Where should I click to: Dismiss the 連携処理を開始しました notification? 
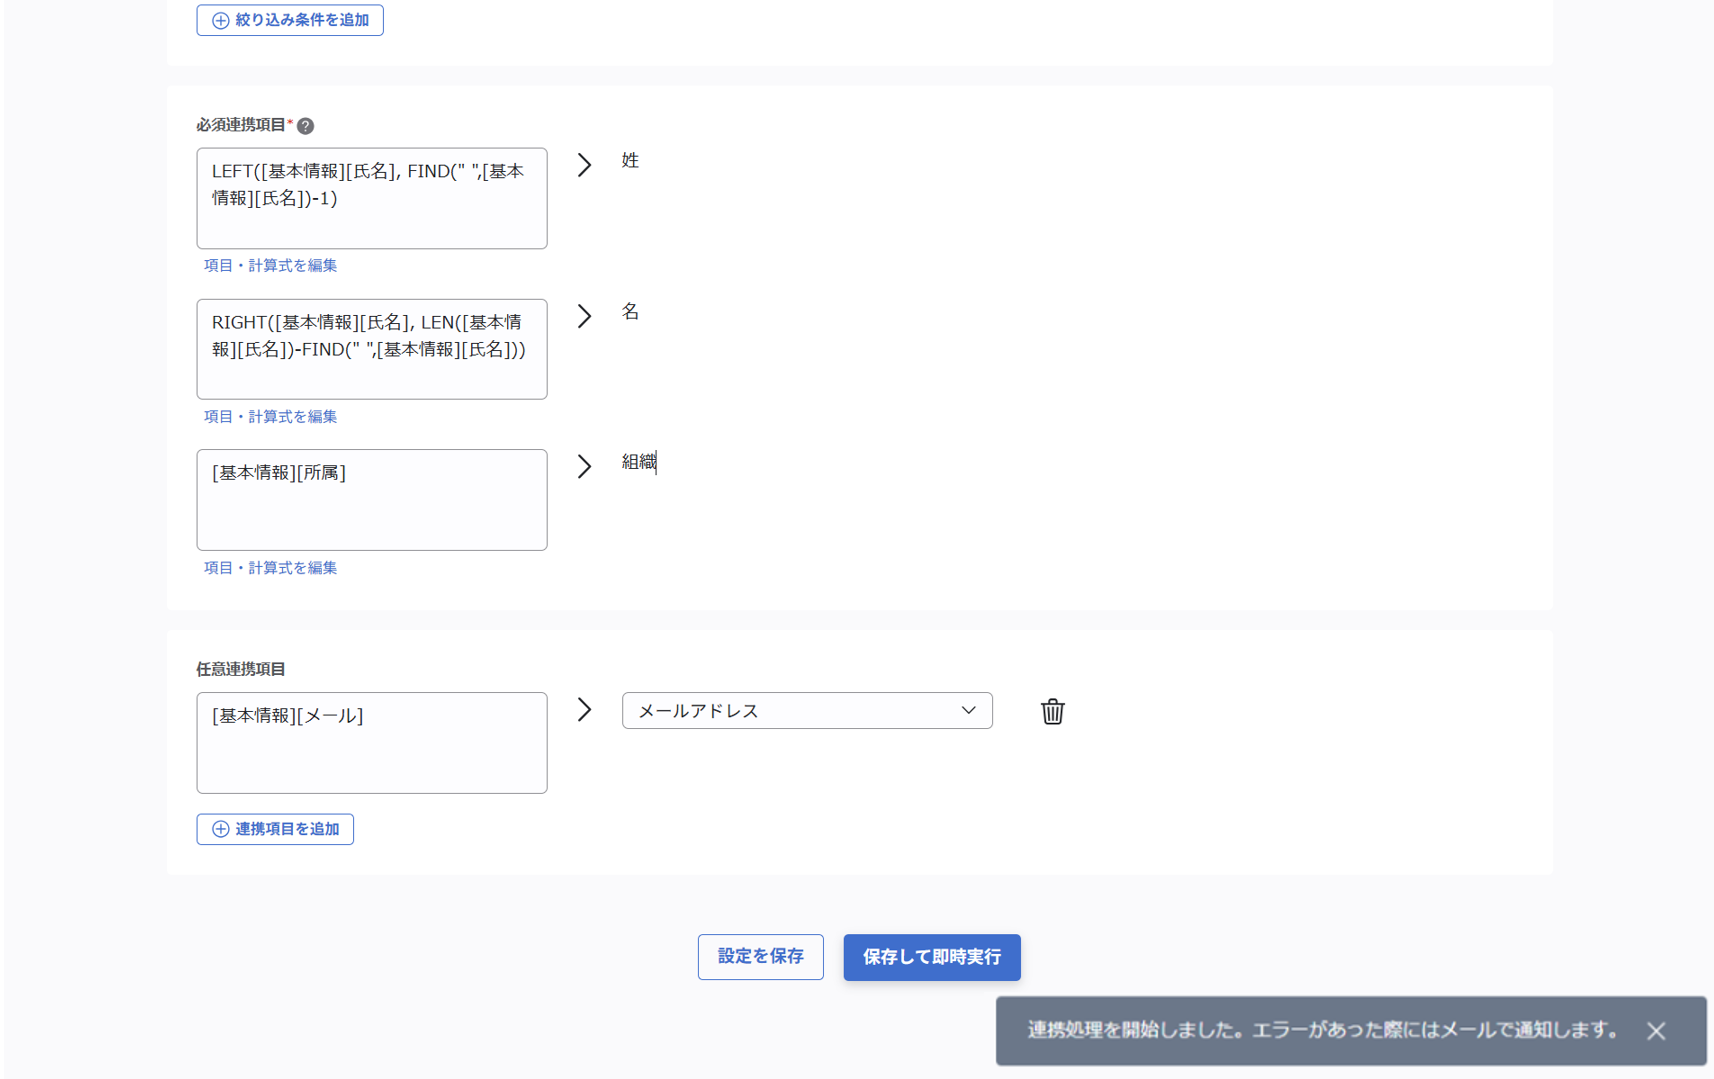[1656, 1031]
